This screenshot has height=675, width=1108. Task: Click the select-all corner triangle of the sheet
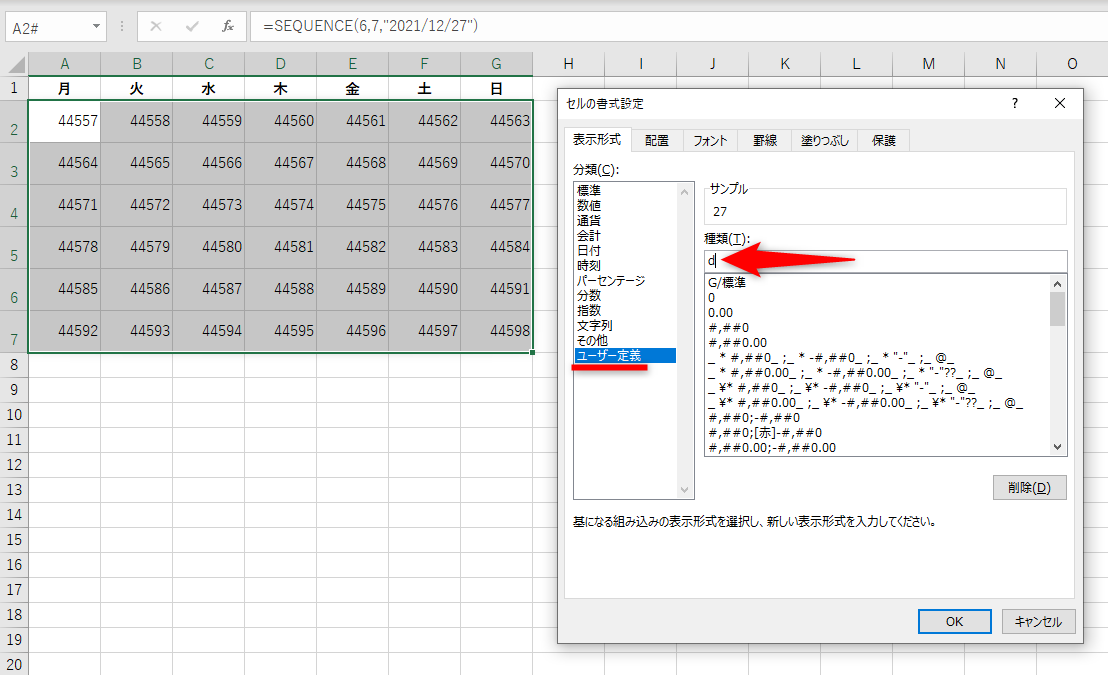pos(17,65)
